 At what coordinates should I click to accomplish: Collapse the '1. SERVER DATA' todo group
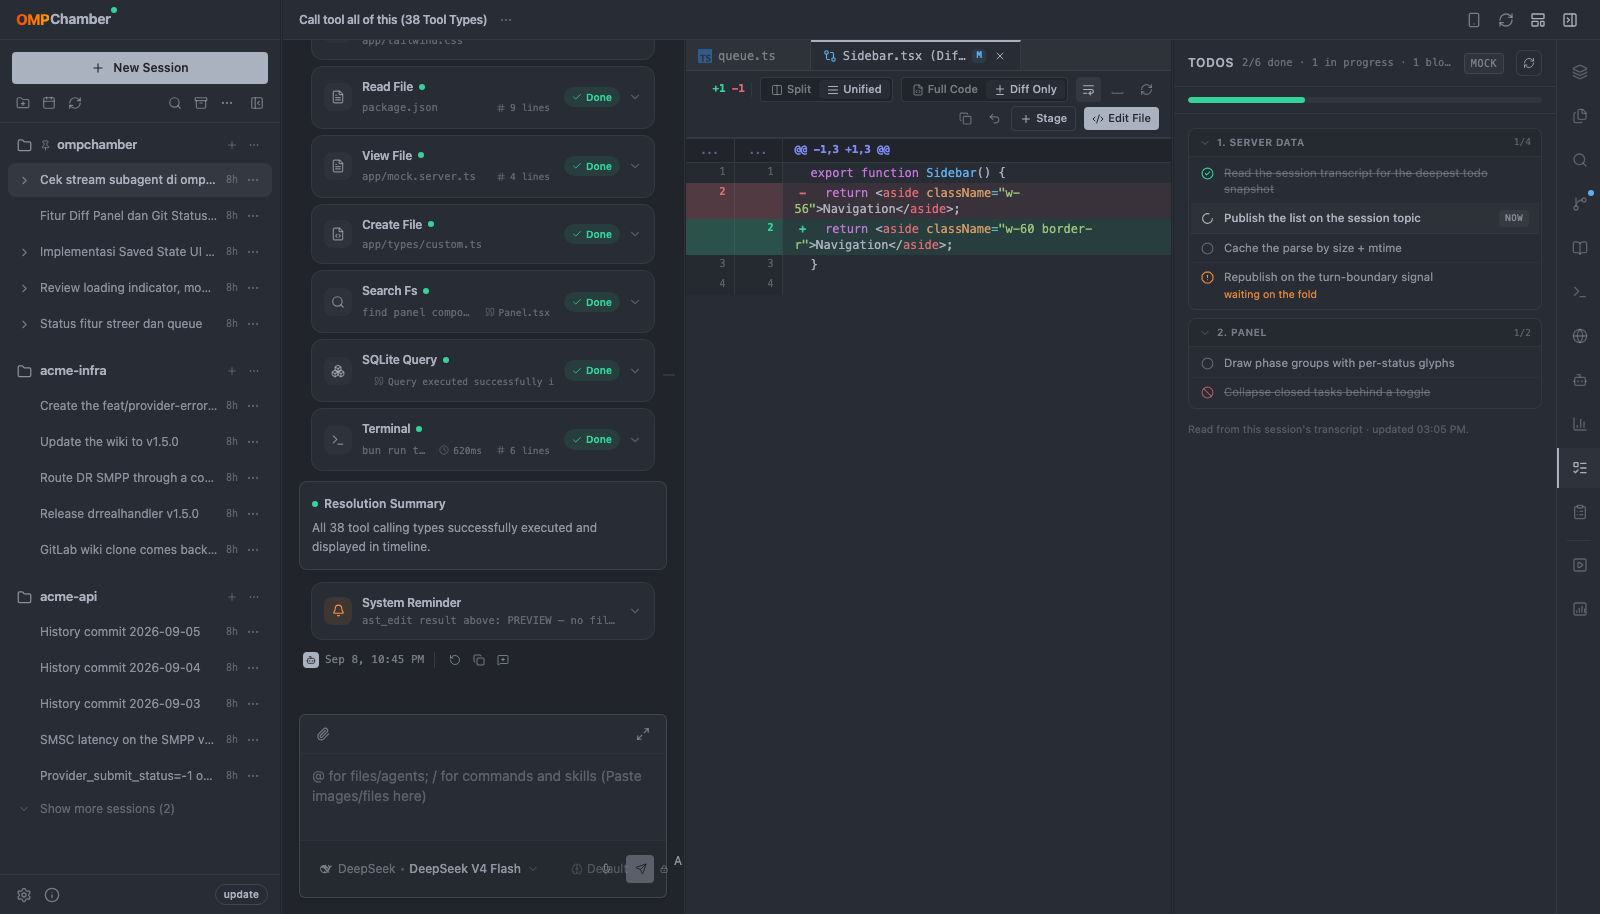coord(1205,142)
